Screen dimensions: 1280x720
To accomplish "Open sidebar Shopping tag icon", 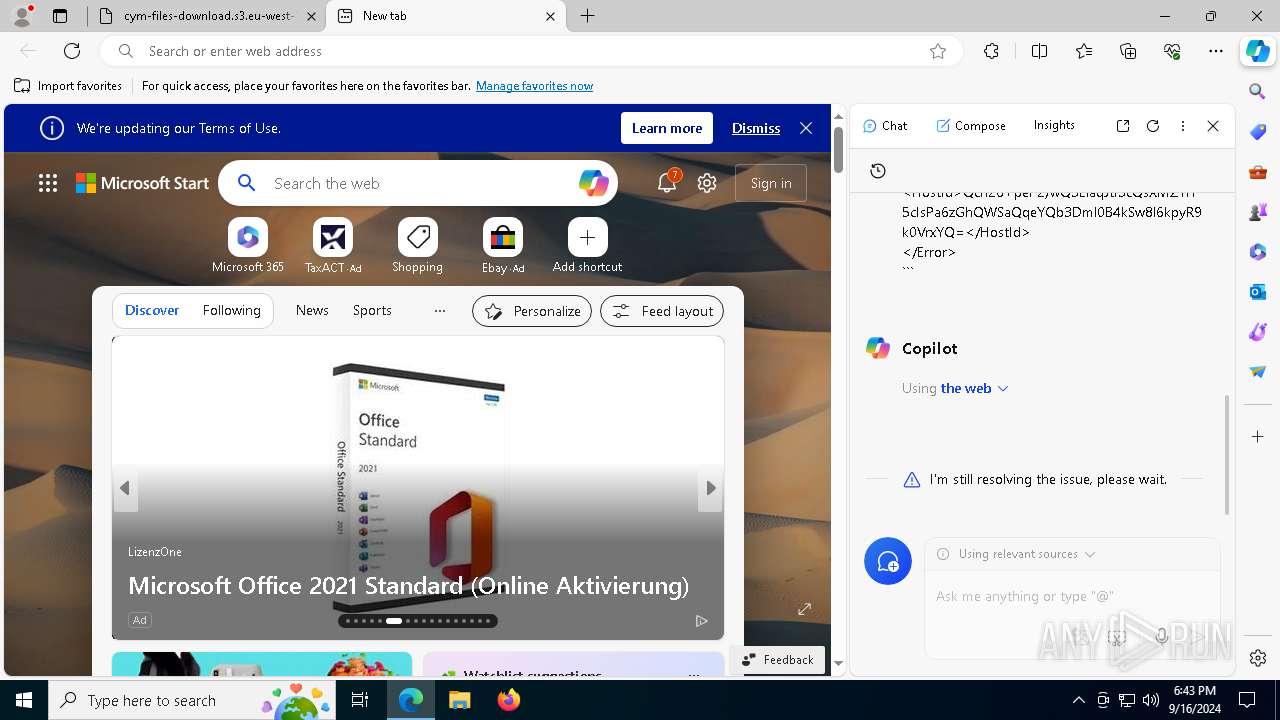I will point(1258,132).
